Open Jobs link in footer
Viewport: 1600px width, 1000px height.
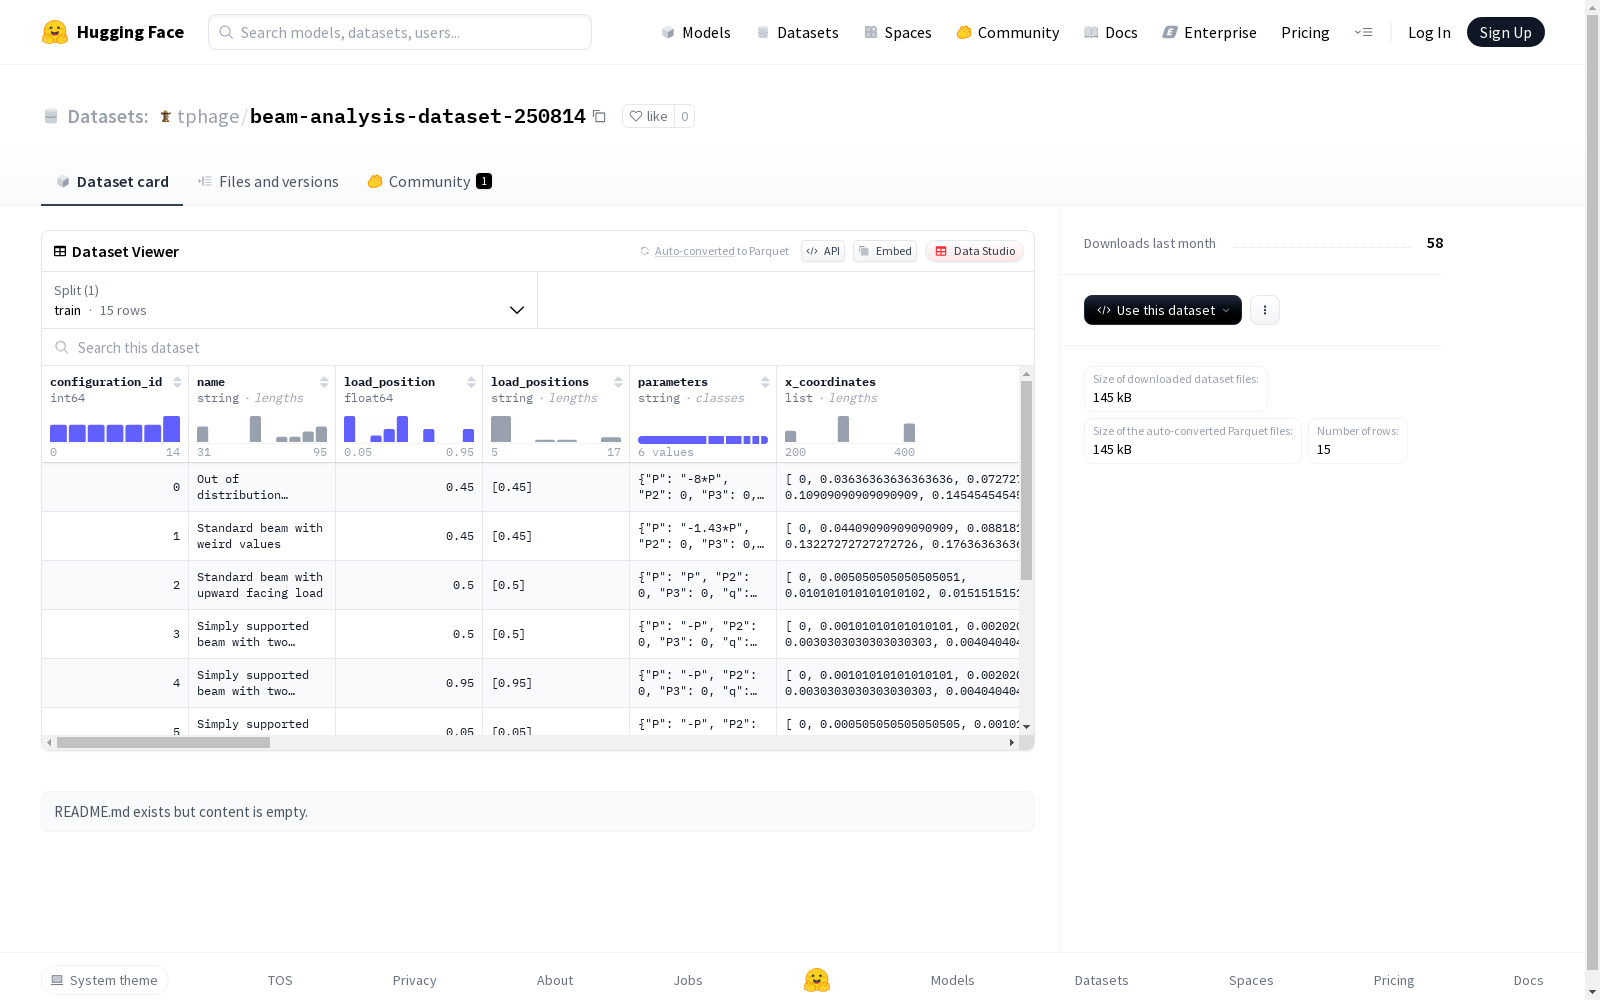click(688, 980)
